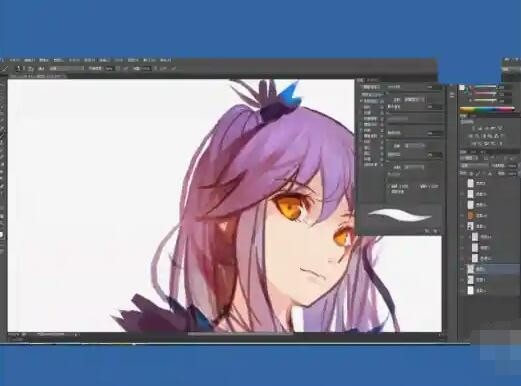
Task: Click first adjustment icon in top row
Action: pos(474,128)
